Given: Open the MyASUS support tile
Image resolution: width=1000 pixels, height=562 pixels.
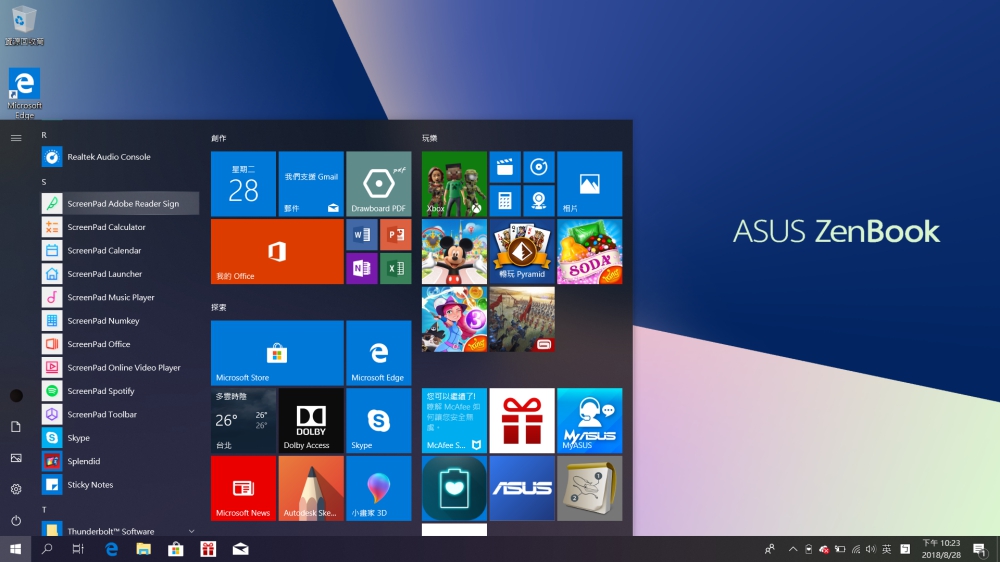Looking at the screenshot, I should pyautogui.click(x=589, y=421).
